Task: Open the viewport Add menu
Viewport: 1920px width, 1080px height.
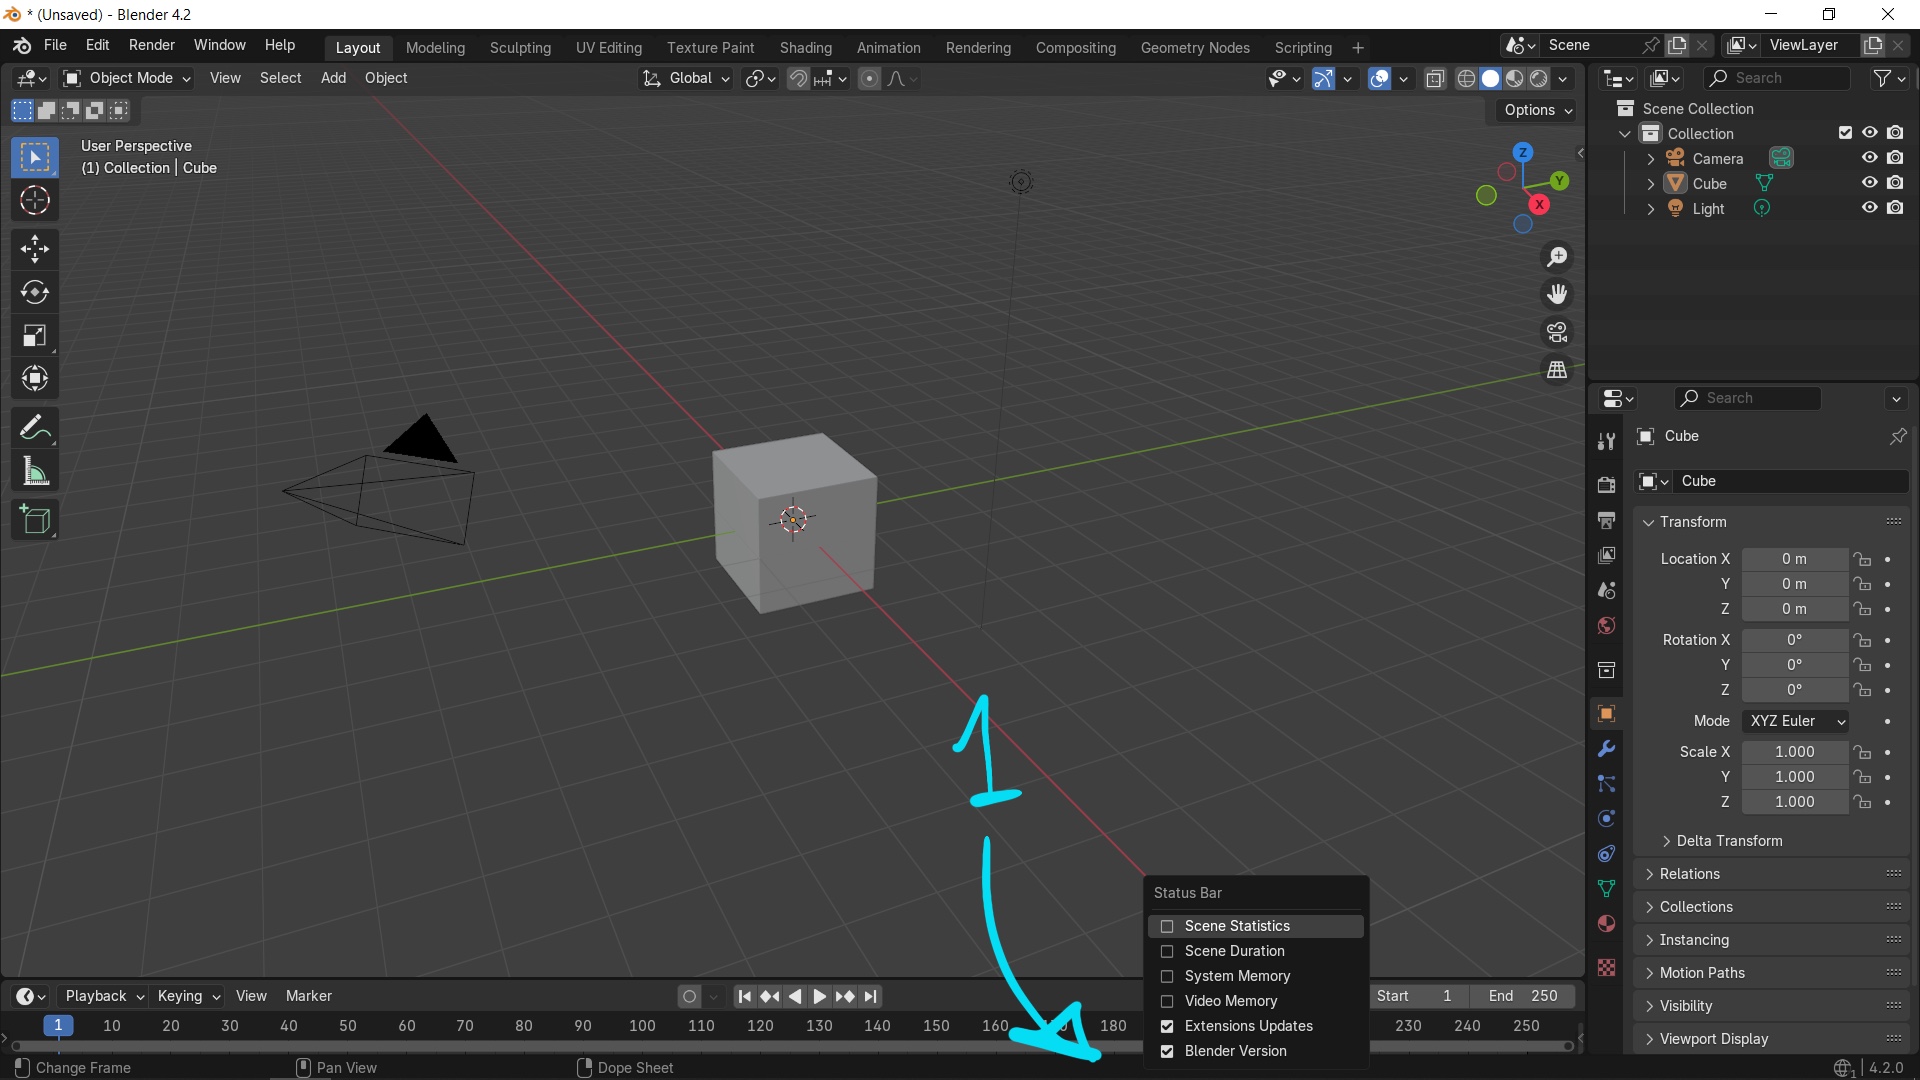Action: pyautogui.click(x=333, y=78)
